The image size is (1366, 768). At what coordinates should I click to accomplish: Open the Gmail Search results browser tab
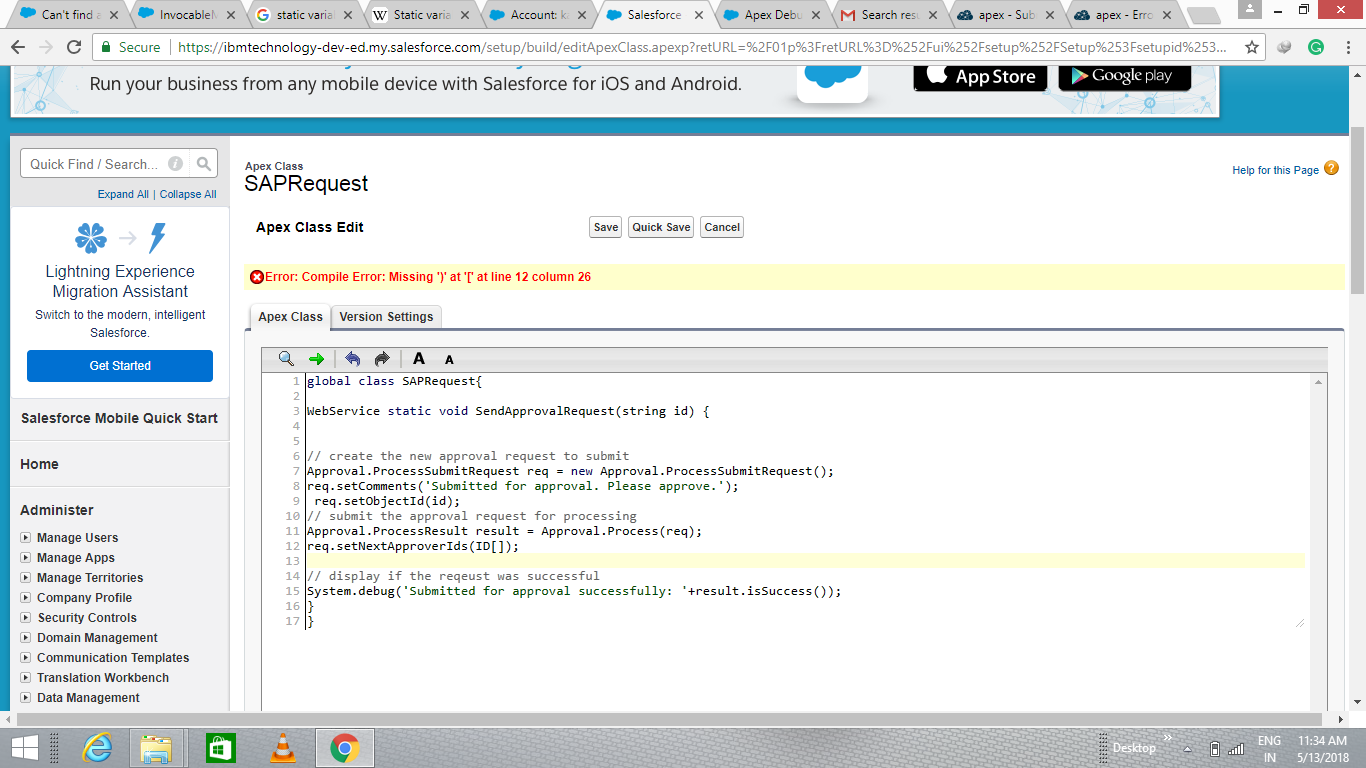(890, 15)
